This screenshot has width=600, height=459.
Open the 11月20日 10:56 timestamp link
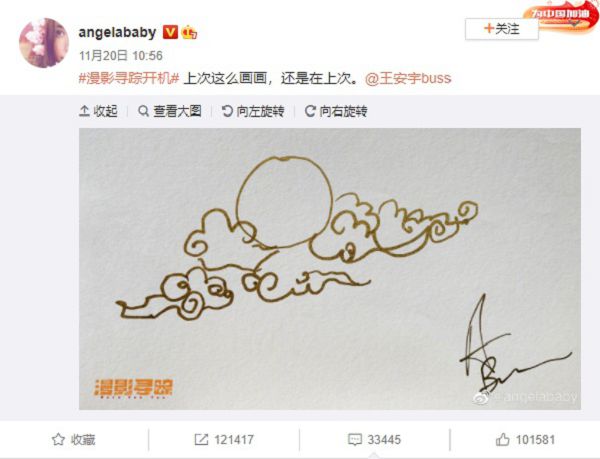(121, 56)
